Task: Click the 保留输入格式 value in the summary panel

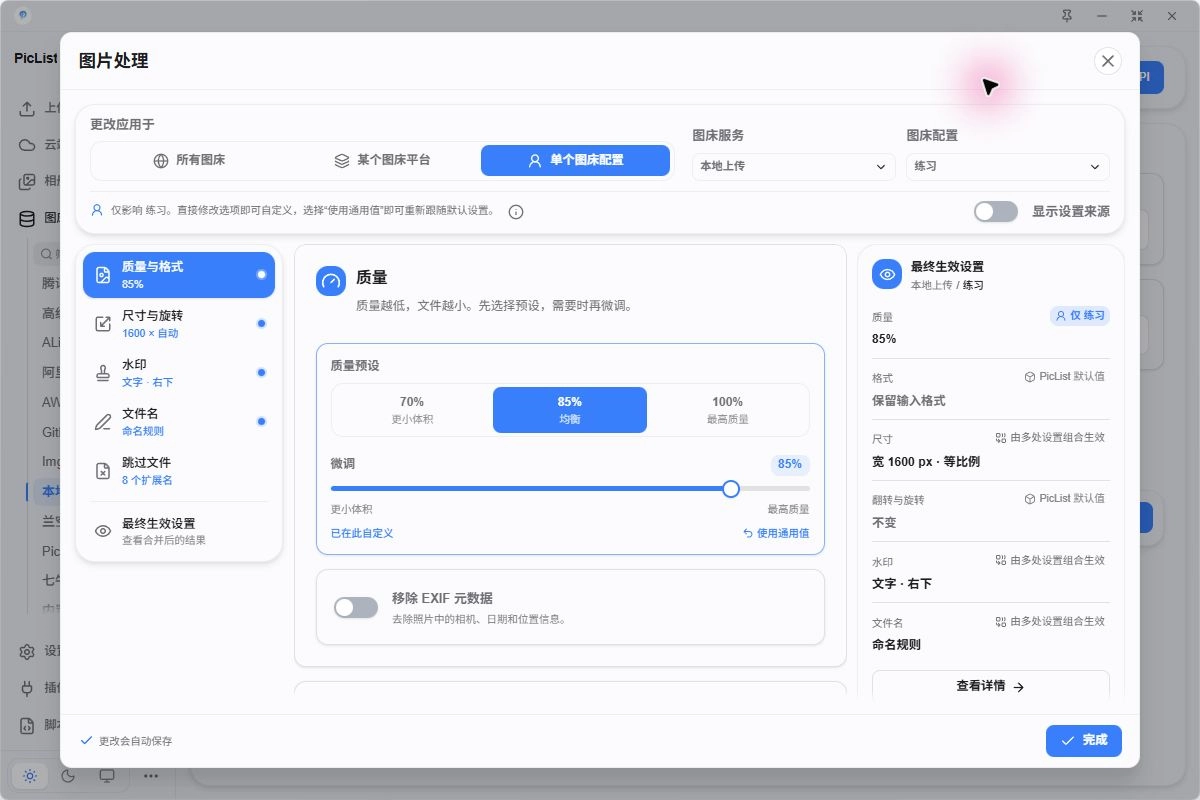Action: pyautogui.click(x=909, y=400)
